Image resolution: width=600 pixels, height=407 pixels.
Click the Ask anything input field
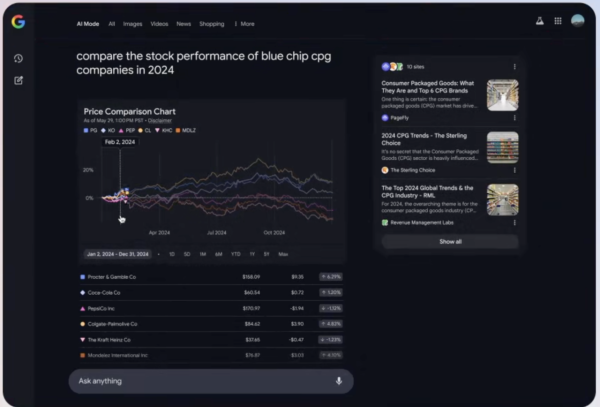pyautogui.click(x=200, y=381)
